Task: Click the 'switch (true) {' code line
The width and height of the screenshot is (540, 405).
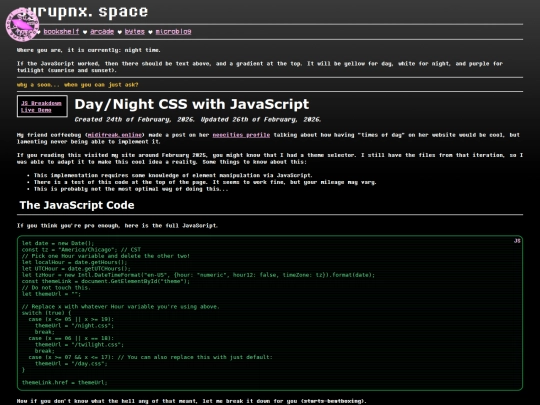Action: click(46, 313)
